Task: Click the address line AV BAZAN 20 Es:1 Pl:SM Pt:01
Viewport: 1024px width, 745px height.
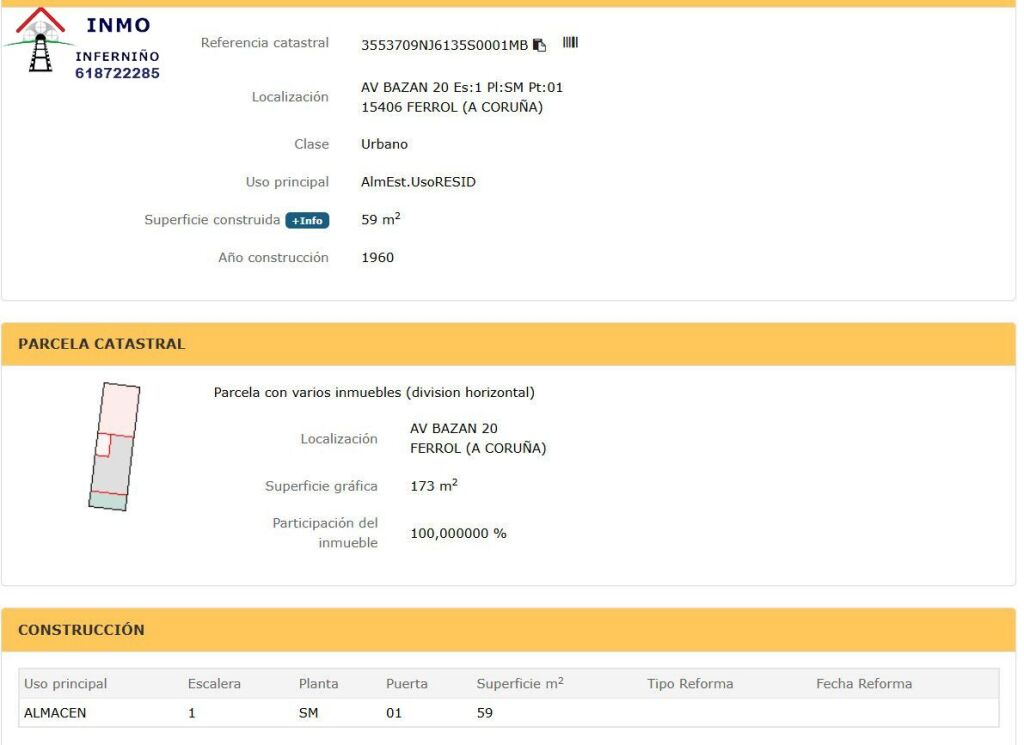Action: pos(462,87)
